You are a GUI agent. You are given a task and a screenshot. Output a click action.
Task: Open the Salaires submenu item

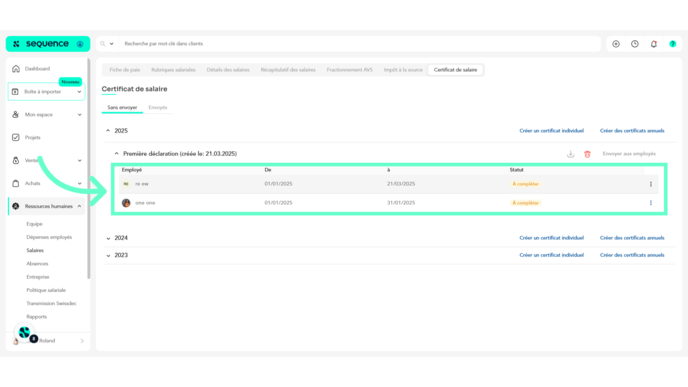point(35,251)
